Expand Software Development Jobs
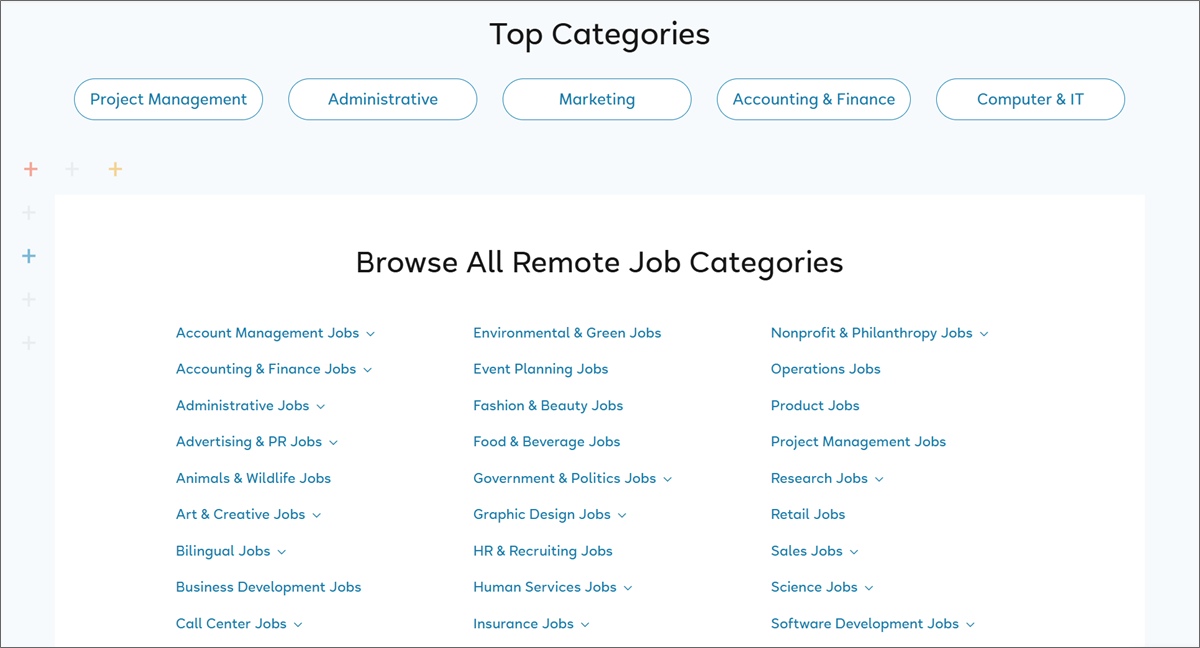This screenshot has width=1200, height=648. coord(969,623)
